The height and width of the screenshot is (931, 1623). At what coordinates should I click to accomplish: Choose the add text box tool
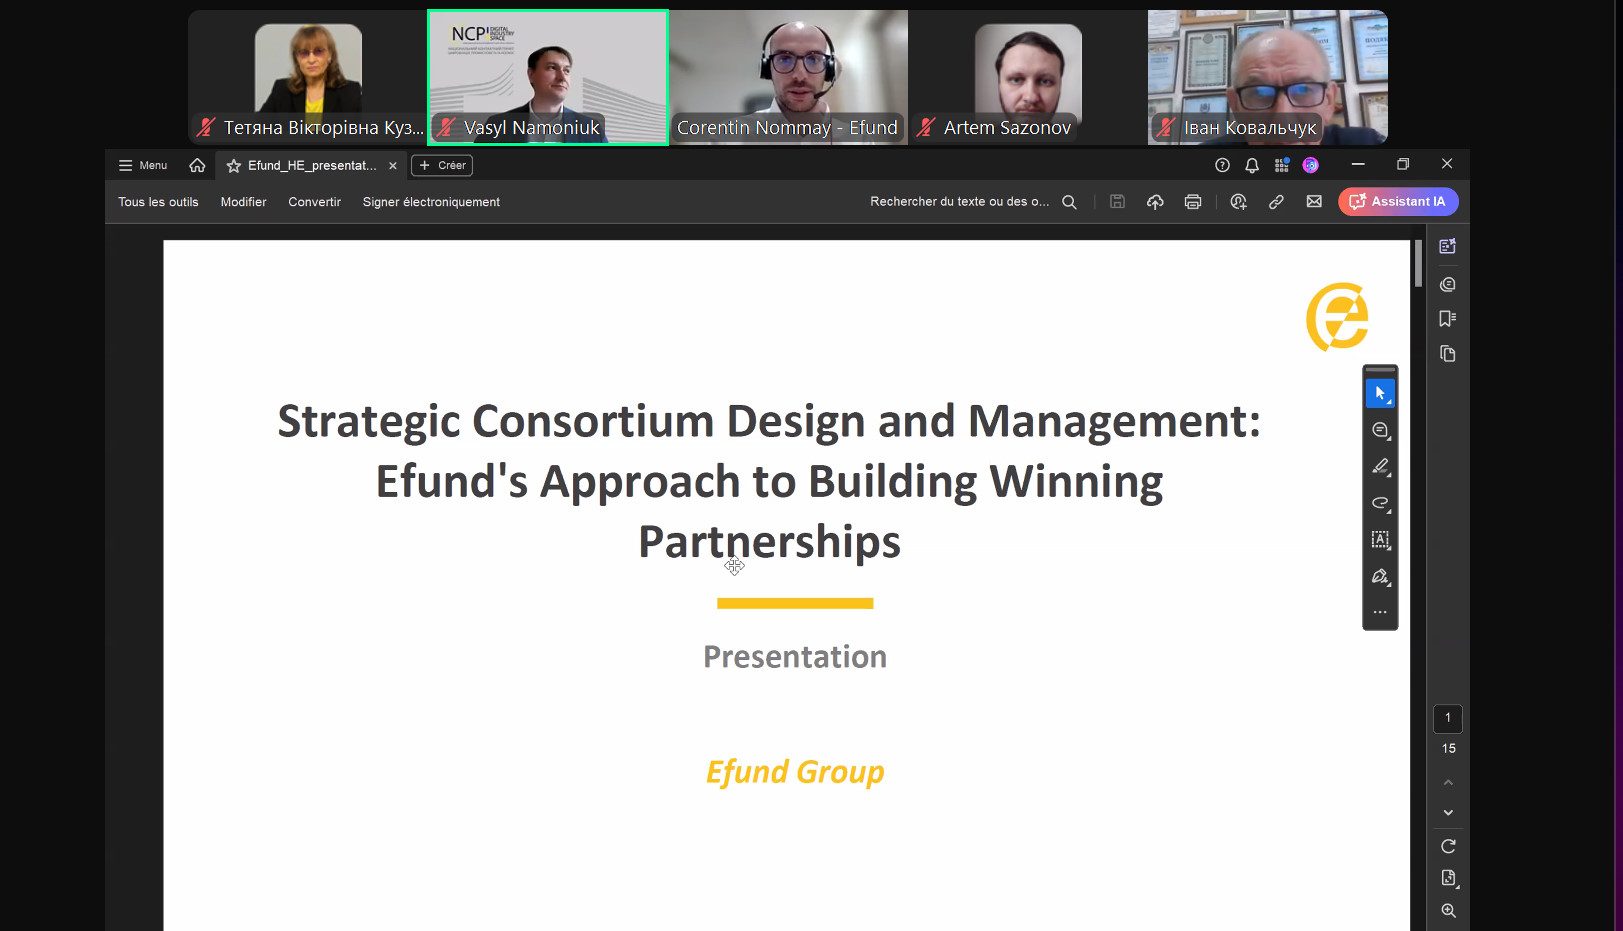[x=1380, y=540]
